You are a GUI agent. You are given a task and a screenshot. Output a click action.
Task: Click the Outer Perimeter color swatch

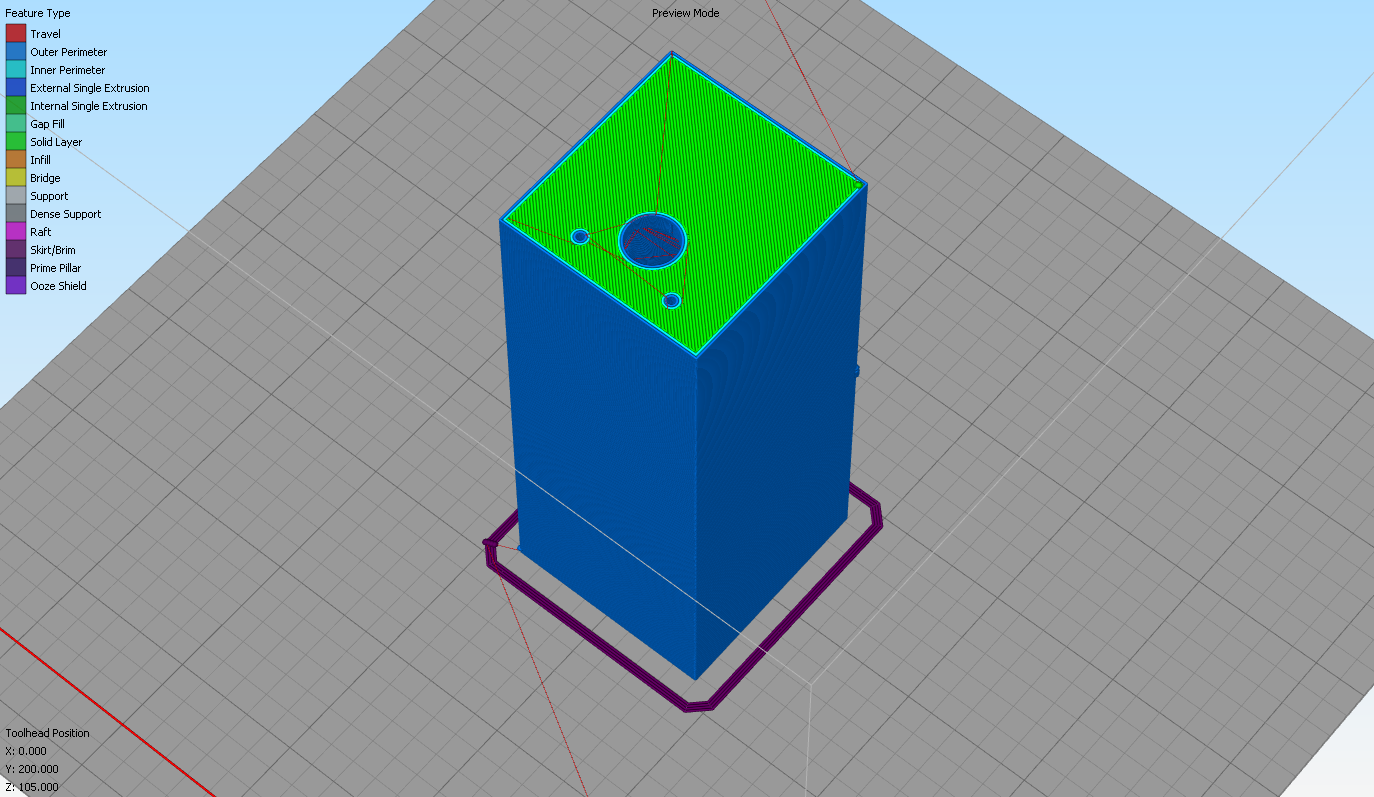pyautogui.click(x=15, y=51)
